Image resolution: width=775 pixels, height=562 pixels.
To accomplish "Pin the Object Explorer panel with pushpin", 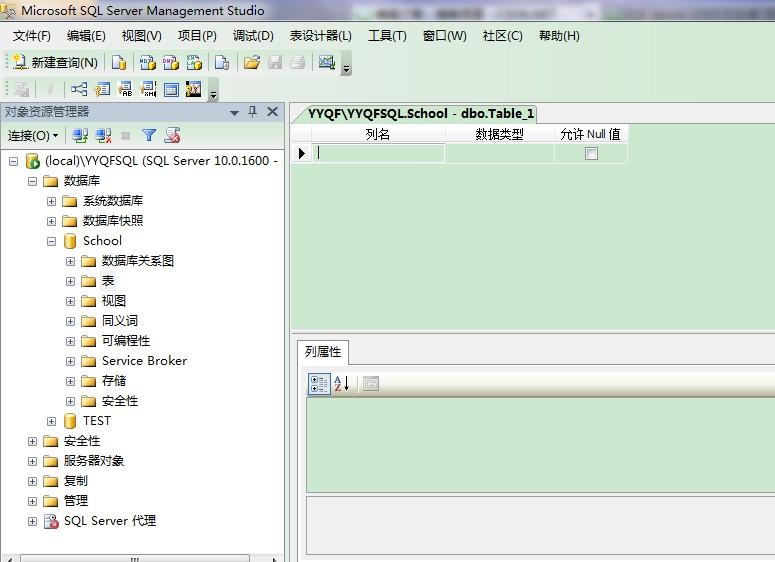I will pyautogui.click(x=252, y=112).
